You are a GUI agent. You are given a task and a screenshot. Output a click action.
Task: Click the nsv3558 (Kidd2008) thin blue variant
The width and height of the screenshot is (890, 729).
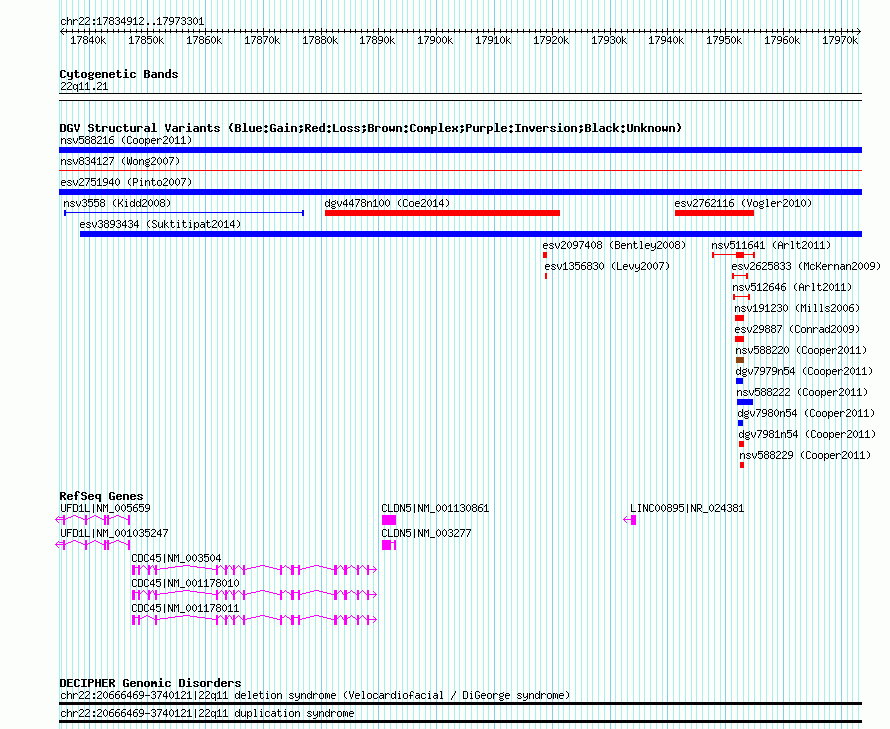183,213
